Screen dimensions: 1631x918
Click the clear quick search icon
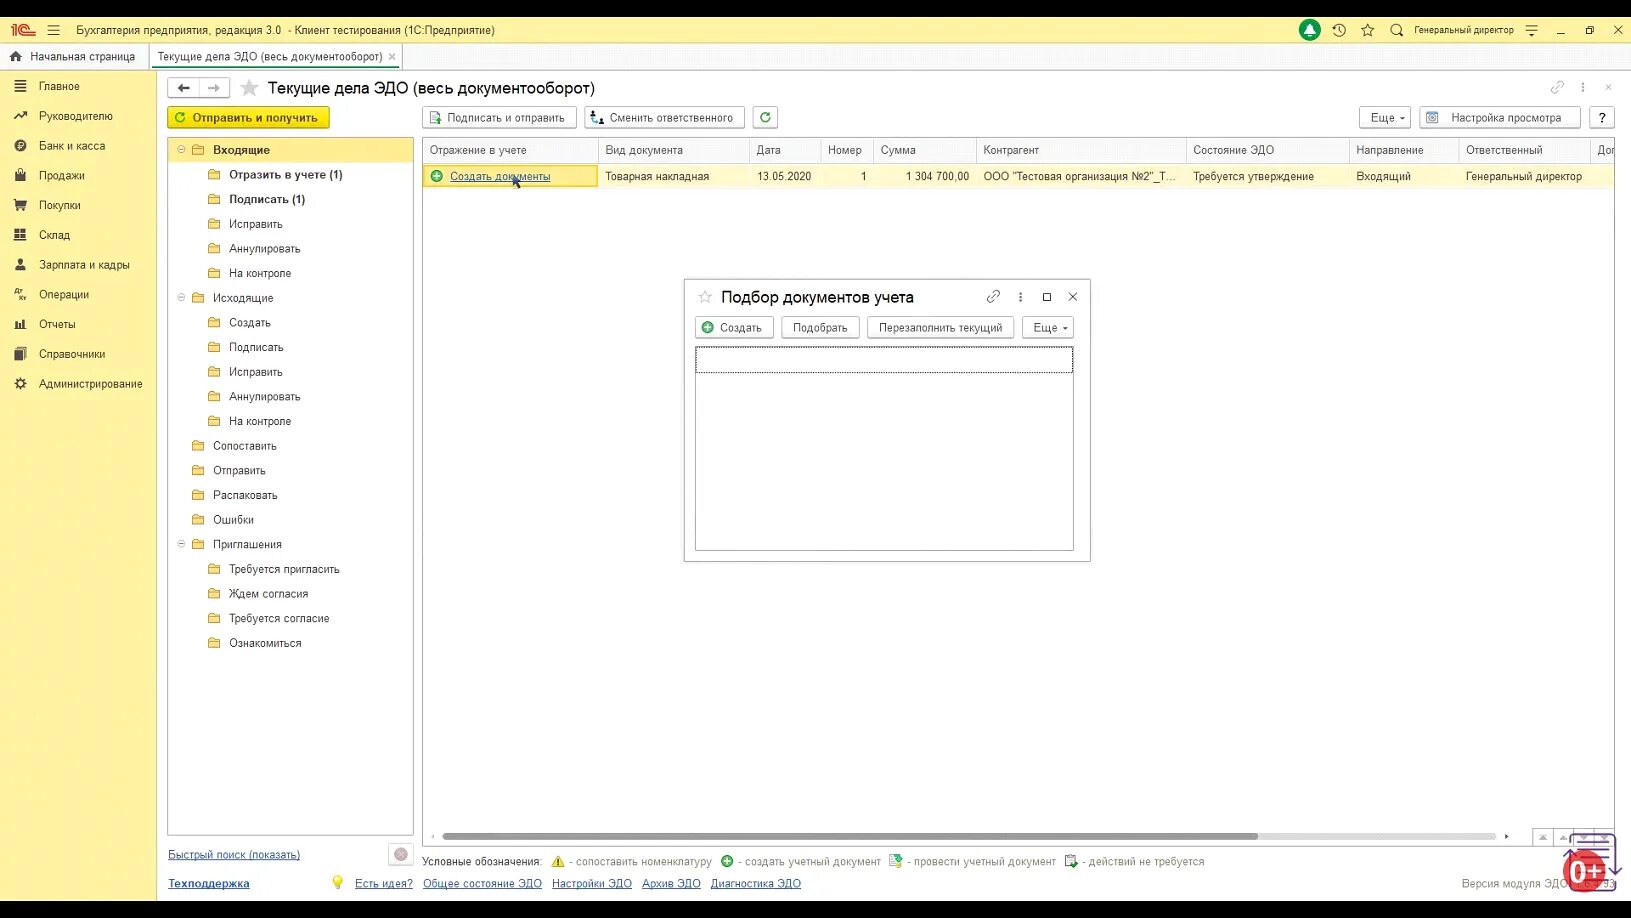point(401,854)
